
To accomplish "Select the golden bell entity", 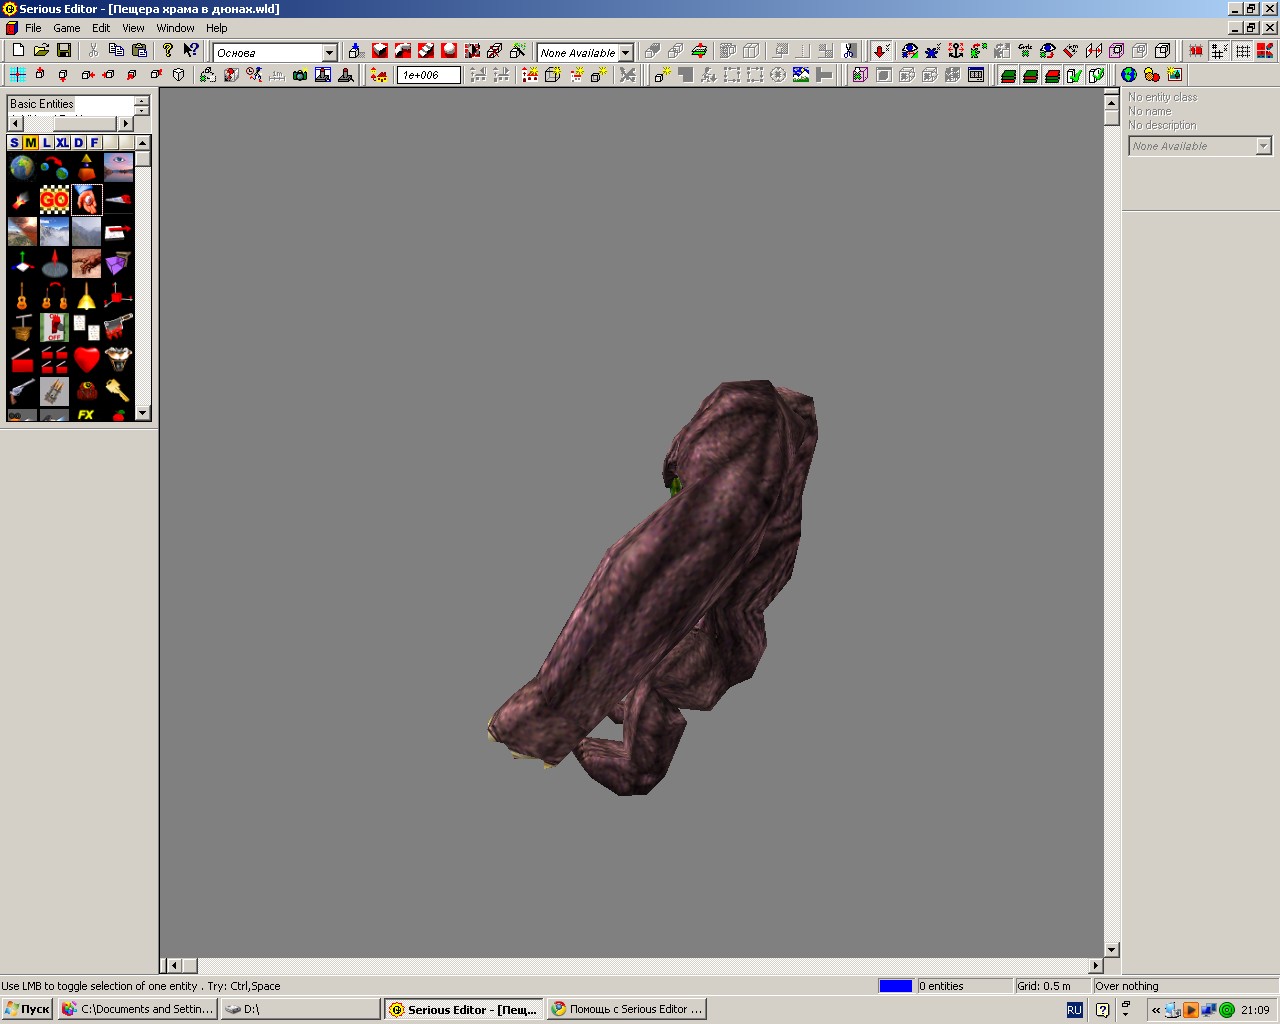I will (x=86, y=296).
